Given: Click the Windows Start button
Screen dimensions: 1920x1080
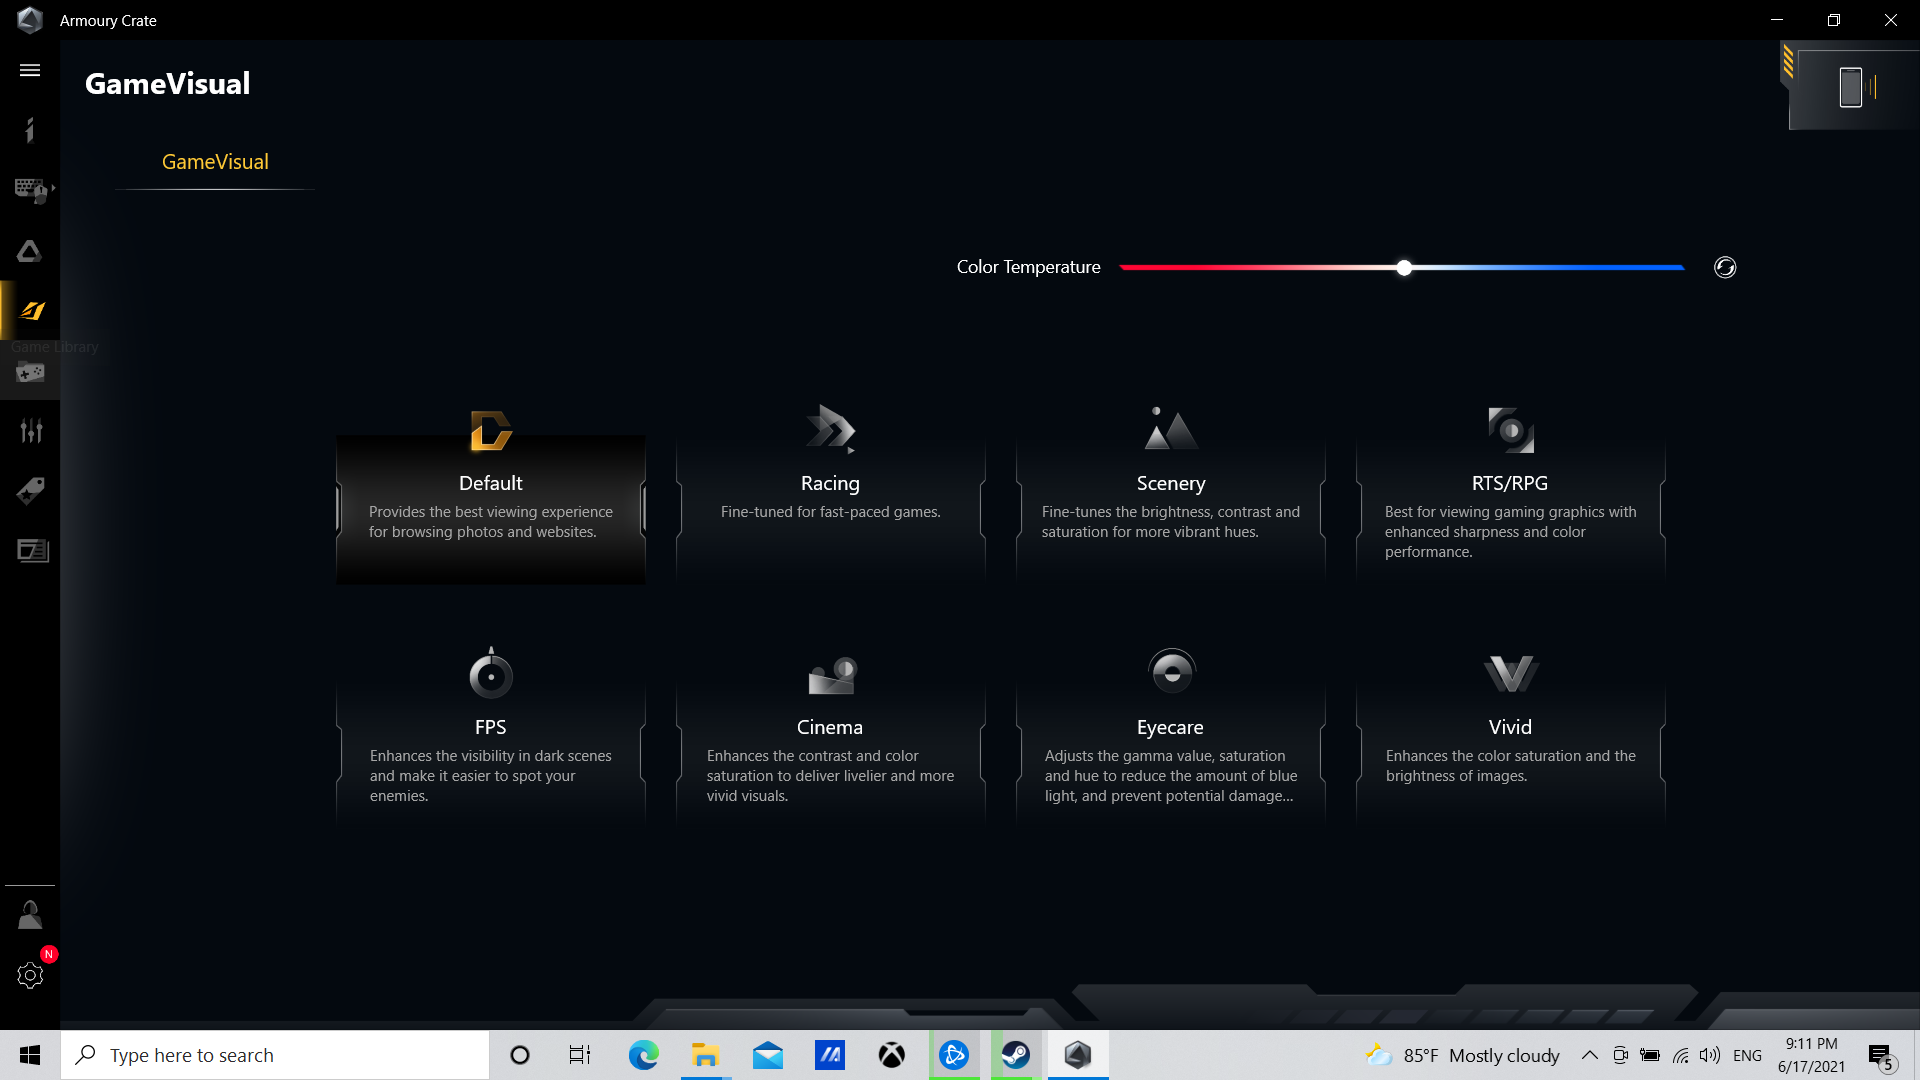Looking at the screenshot, I should (x=30, y=1055).
